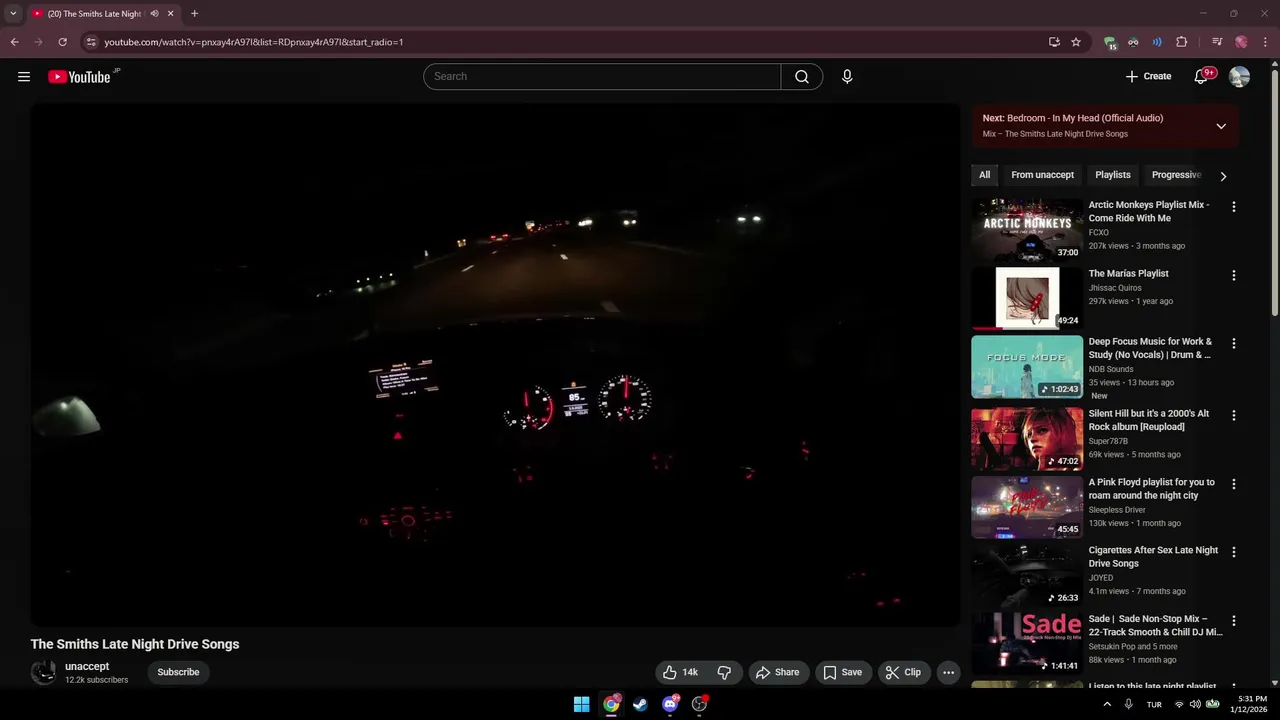The width and height of the screenshot is (1280, 720).
Task: Open the Arctic Monkeys Playlist Mix thumbnail
Action: click(1027, 229)
